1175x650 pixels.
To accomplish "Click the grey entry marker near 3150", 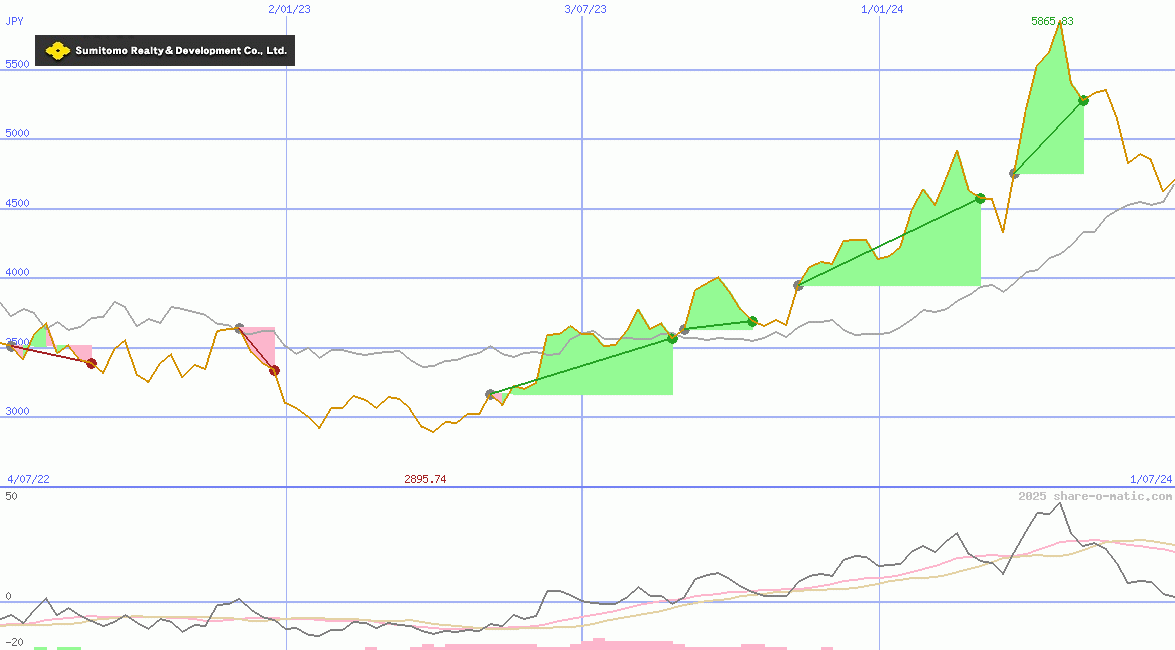I will tap(490, 394).
